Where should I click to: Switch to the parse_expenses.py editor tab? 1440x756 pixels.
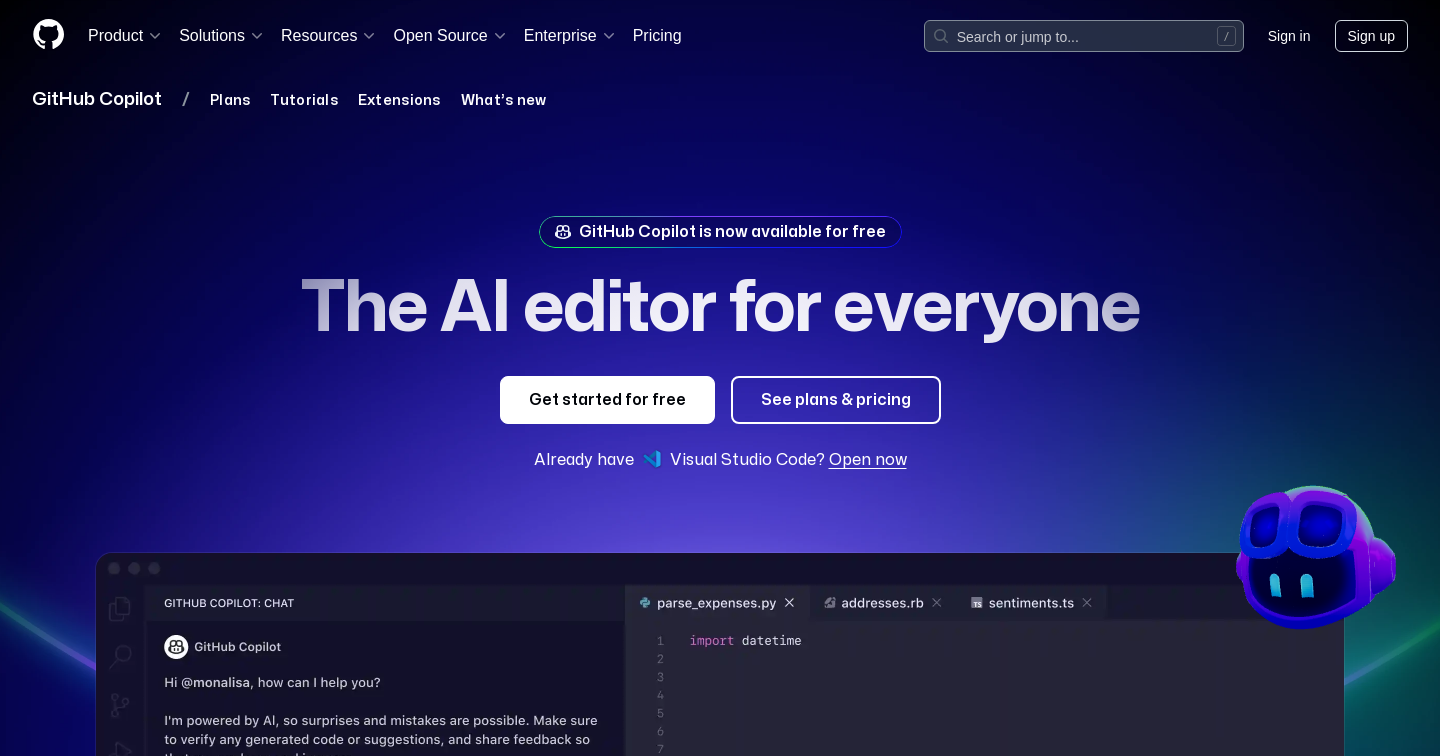point(717,603)
